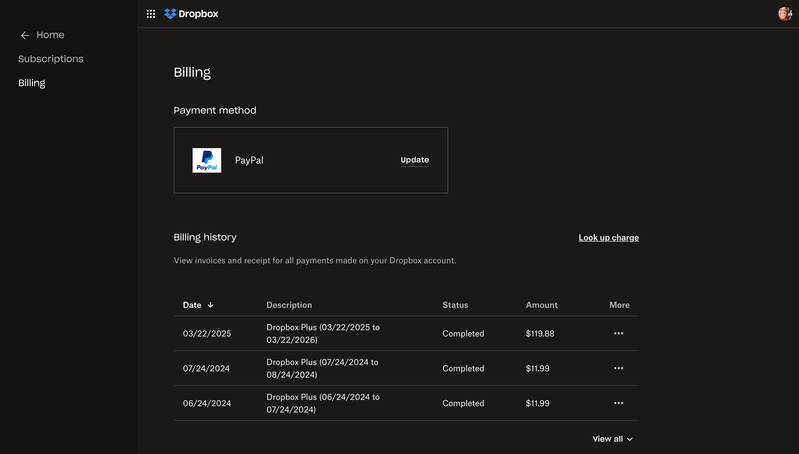Select the $119.88 Dropbox Plus row

click(405, 334)
